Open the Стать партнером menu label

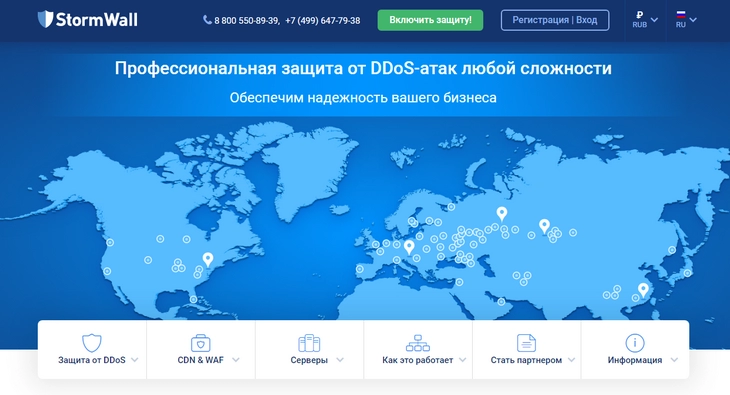(x=526, y=360)
